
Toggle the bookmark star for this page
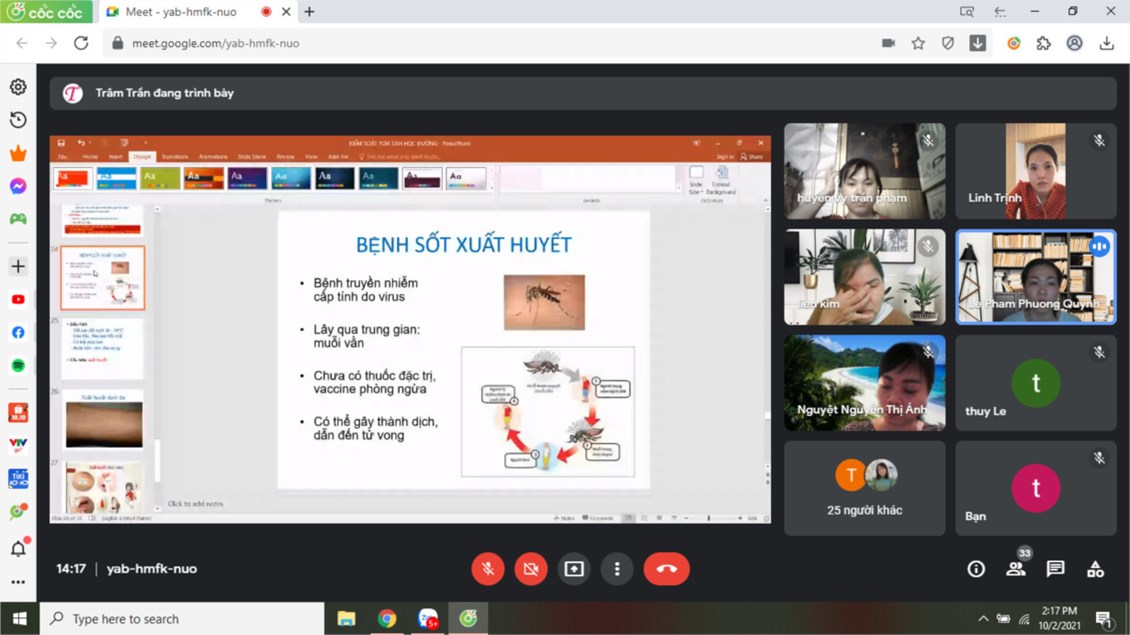pyautogui.click(x=919, y=43)
